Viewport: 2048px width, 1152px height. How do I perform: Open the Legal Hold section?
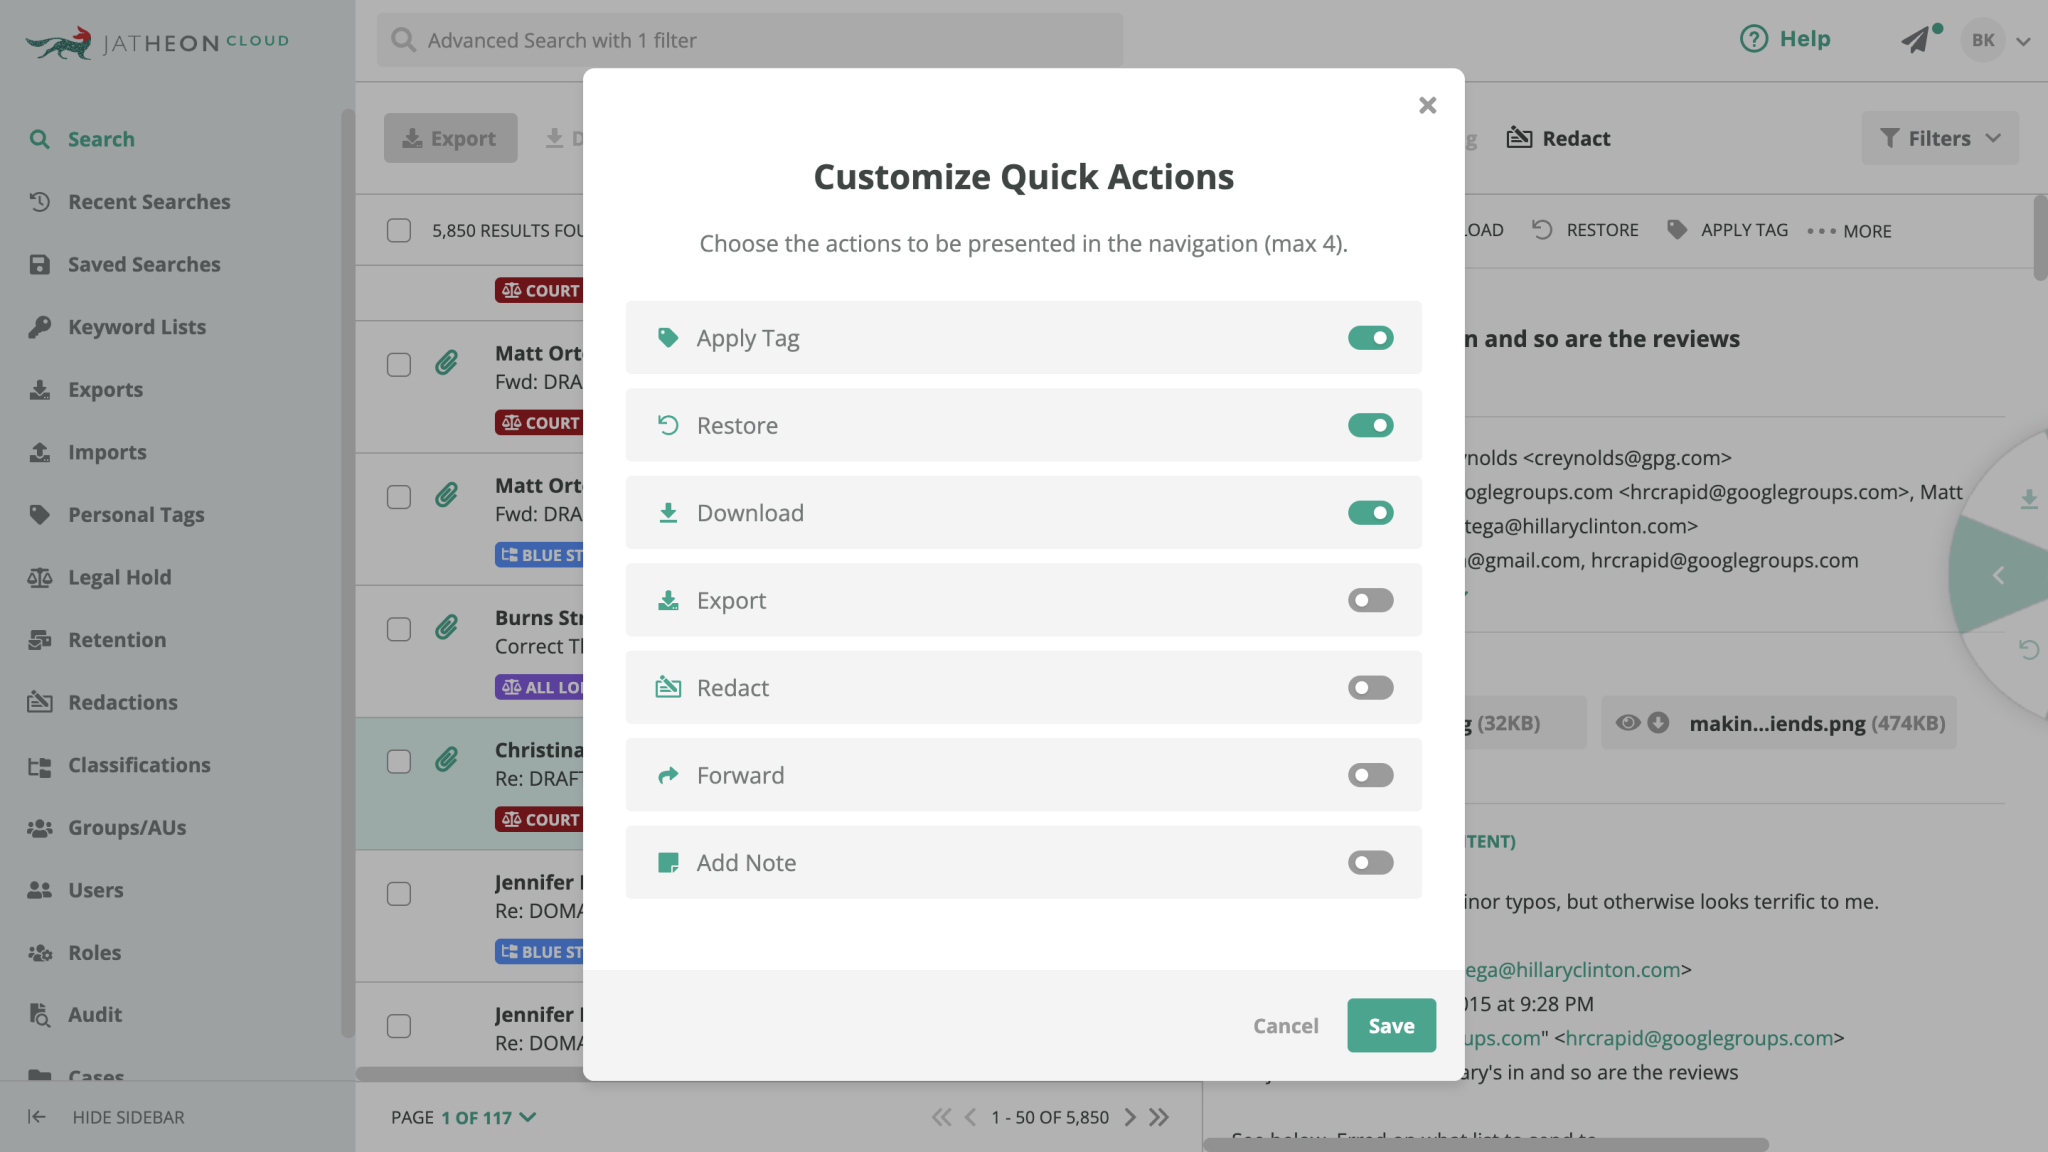pos(119,577)
